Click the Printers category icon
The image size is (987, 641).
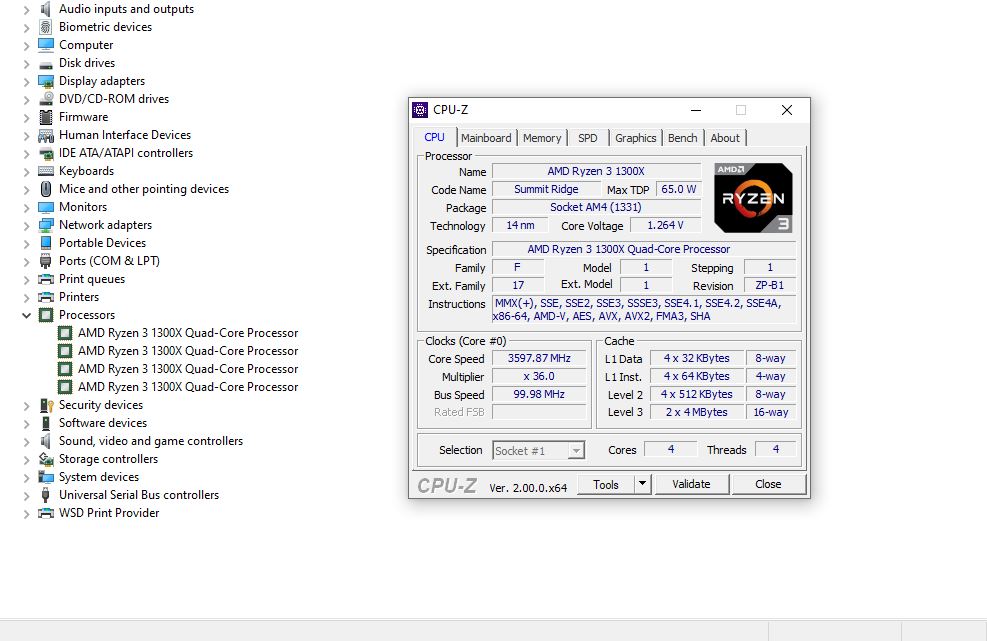pos(46,297)
